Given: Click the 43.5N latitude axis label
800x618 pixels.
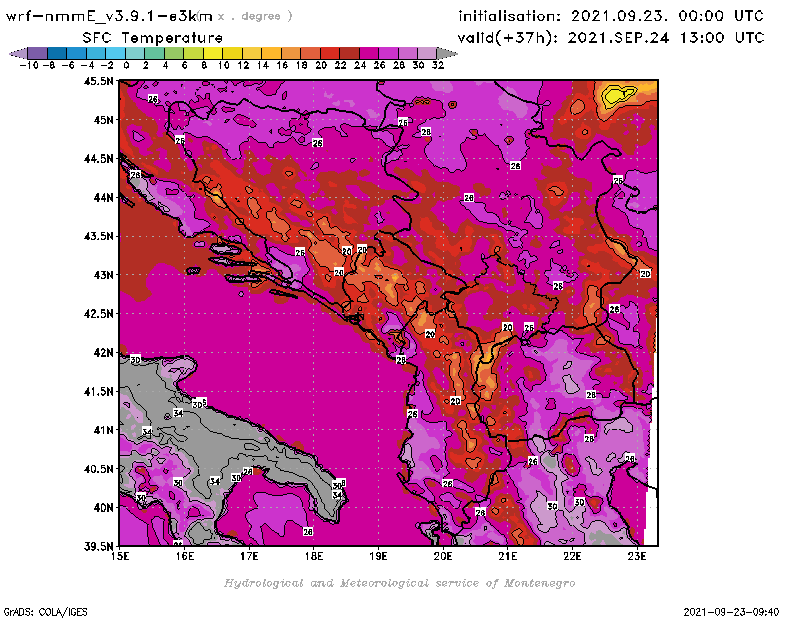Looking at the screenshot, I should (x=98, y=236).
